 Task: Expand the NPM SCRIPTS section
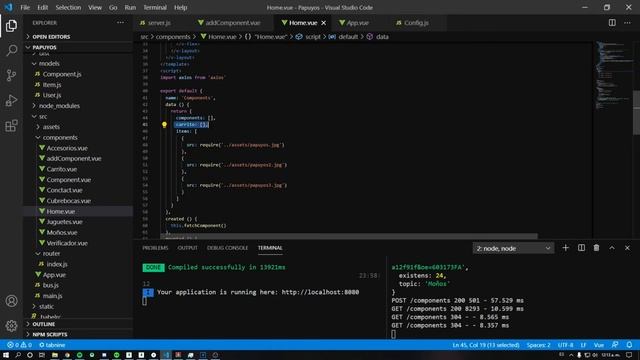[49, 334]
